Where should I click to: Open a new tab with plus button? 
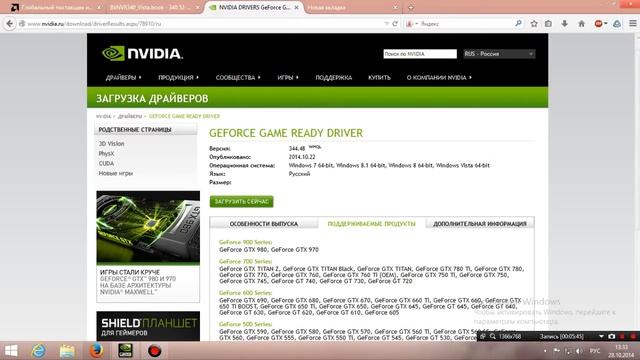point(411,7)
